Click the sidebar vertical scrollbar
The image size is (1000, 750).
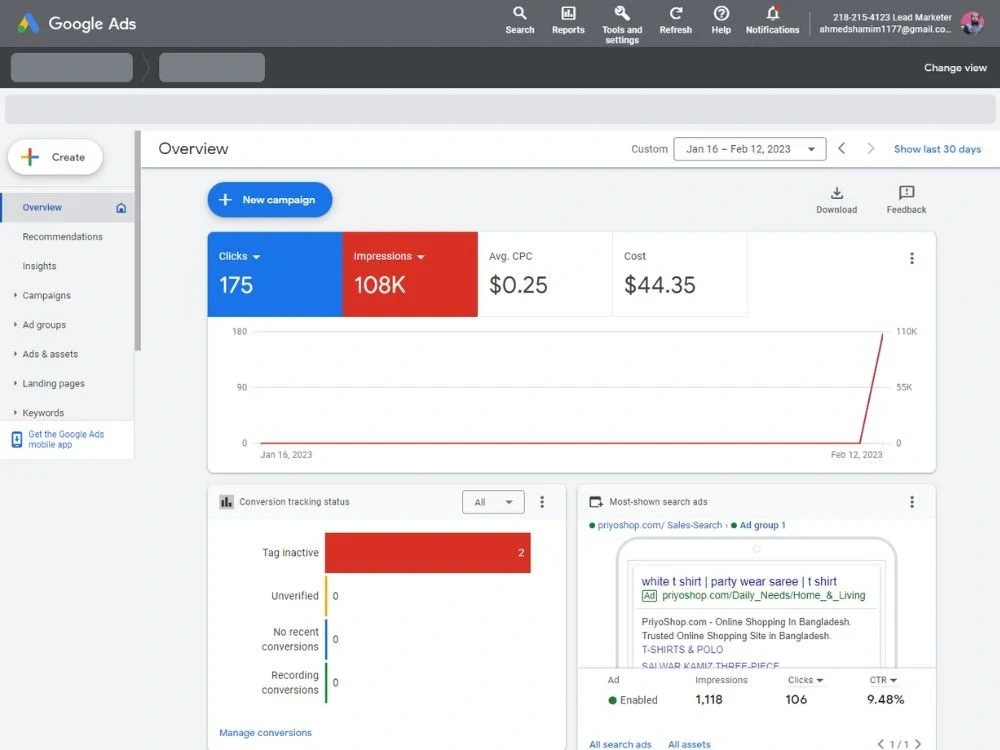[137, 241]
